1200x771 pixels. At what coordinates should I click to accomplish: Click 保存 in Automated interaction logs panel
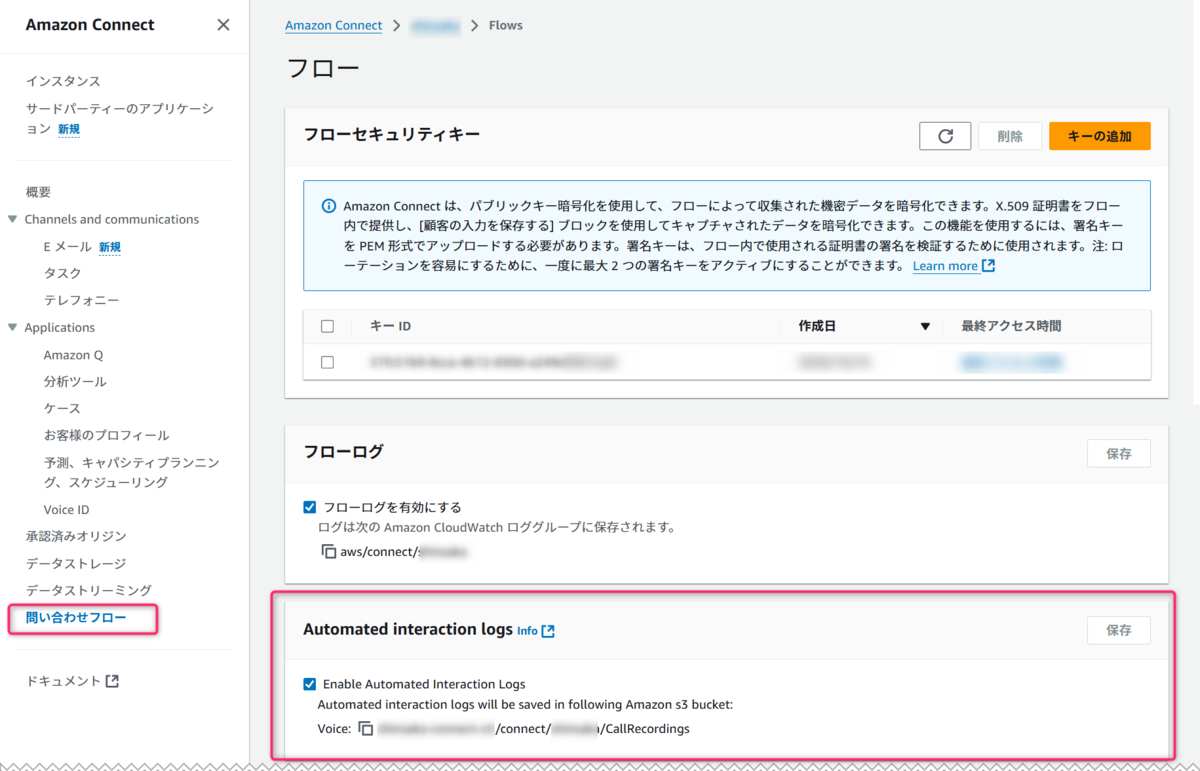click(x=1118, y=630)
